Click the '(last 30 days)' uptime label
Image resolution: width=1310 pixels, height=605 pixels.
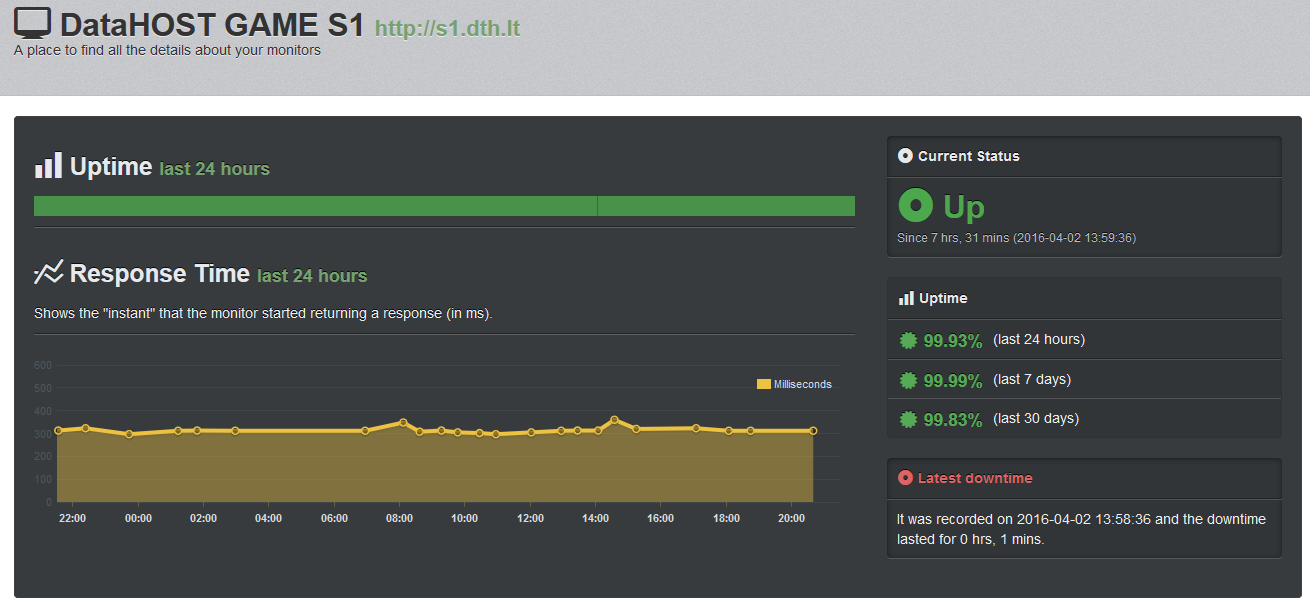pos(1036,419)
